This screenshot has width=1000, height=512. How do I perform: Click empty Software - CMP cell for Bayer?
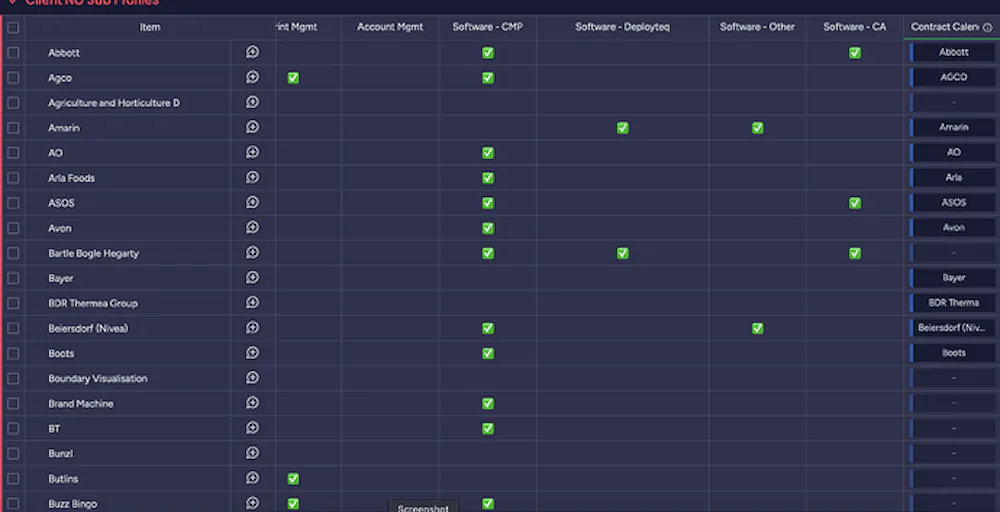tap(488, 278)
